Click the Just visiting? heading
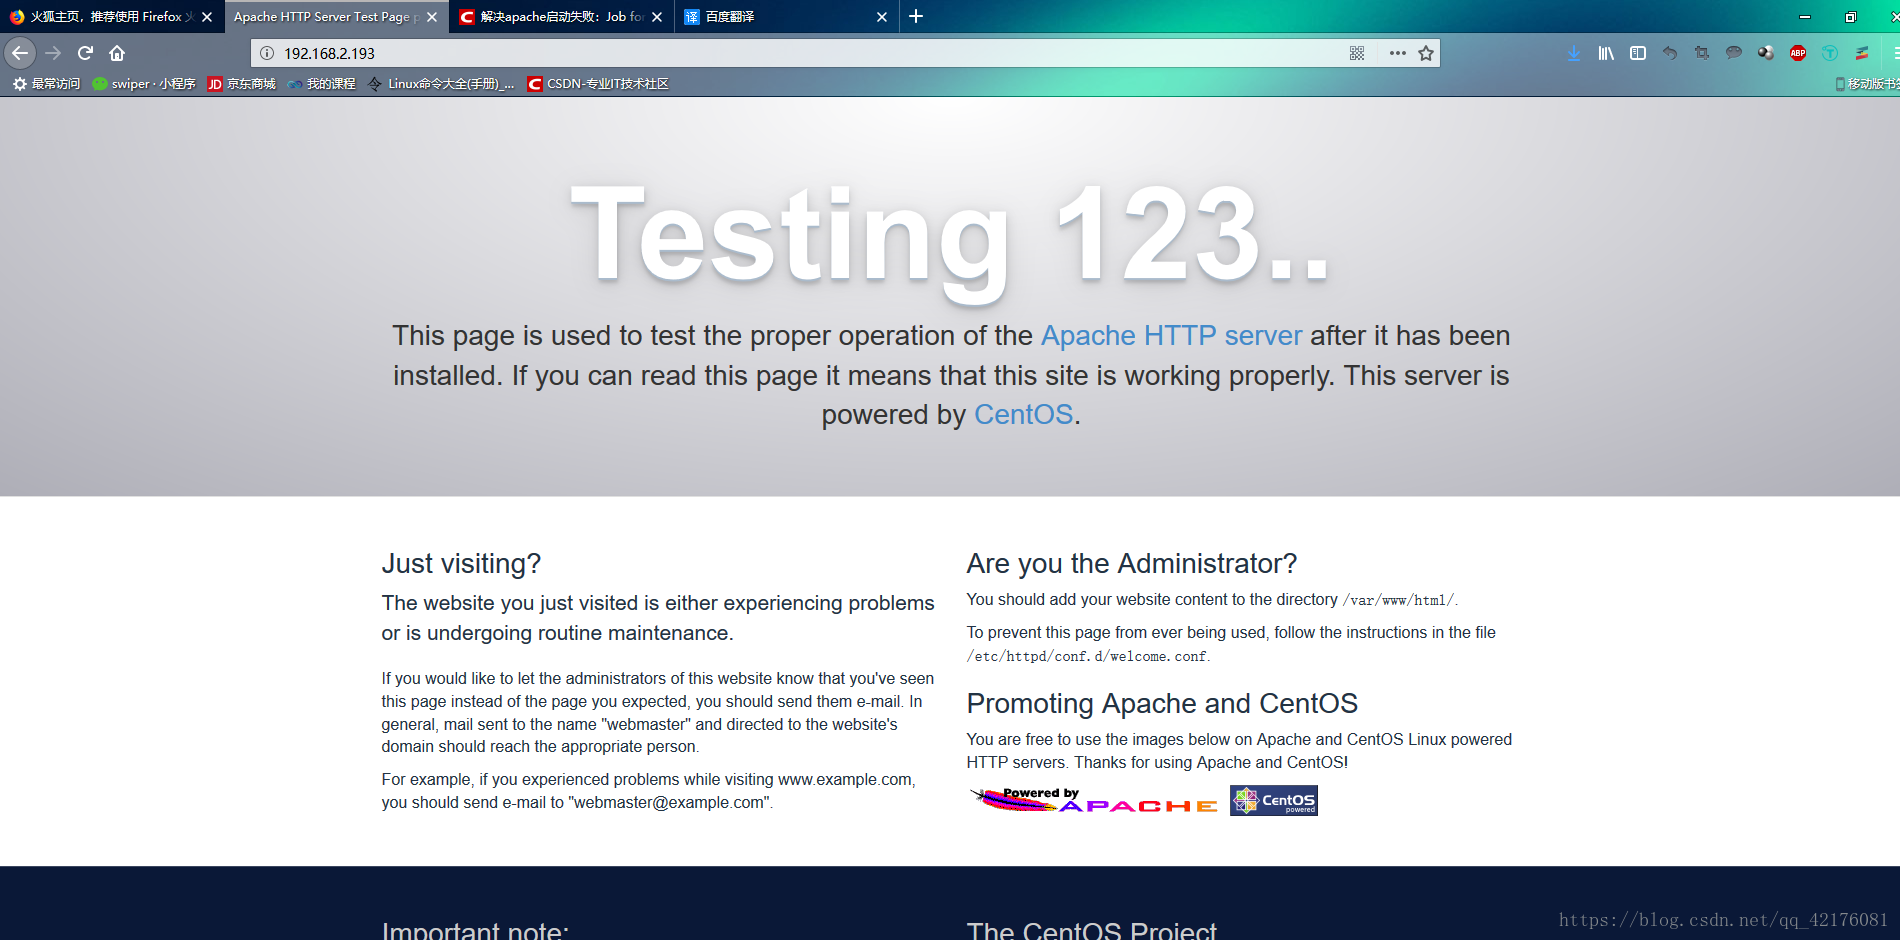 (461, 564)
